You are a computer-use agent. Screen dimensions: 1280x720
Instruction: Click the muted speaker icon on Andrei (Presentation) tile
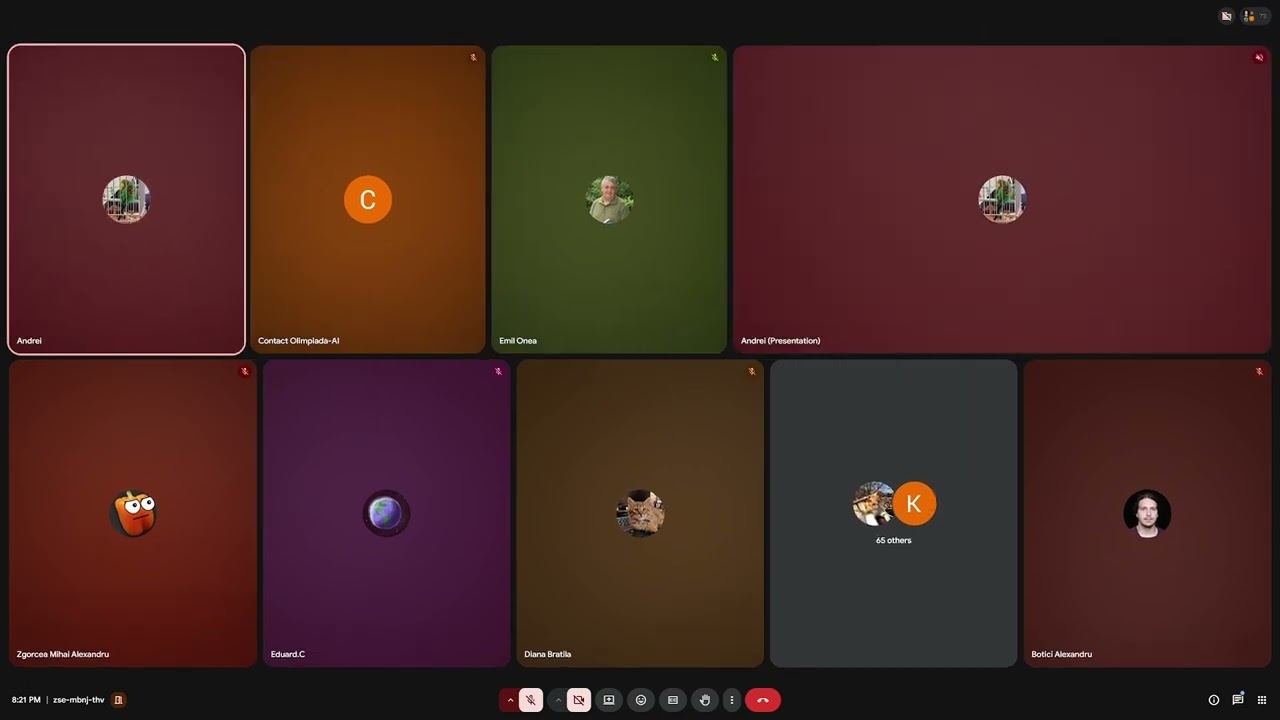[x=1259, y=58]
